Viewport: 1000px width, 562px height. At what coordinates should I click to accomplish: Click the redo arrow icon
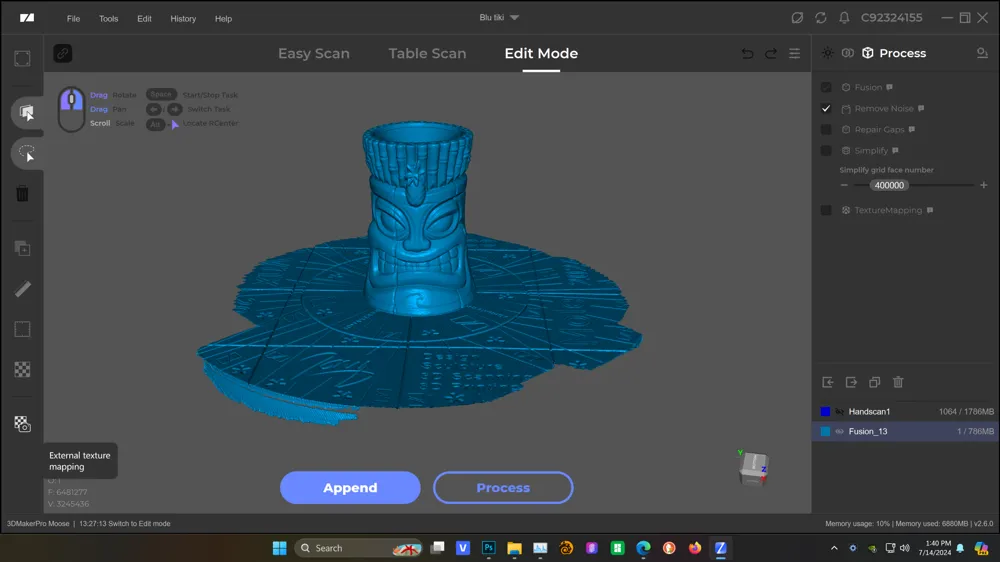[770, 54]
